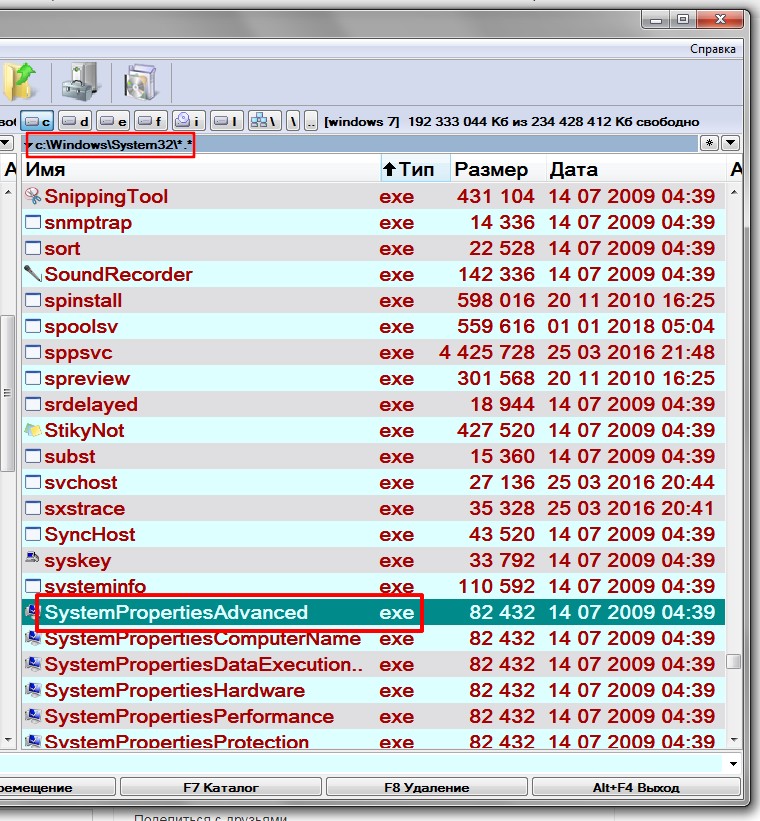This screenshot has width=760, height=821.
Task: Go to parent directory (..) button
Action: 311,121
